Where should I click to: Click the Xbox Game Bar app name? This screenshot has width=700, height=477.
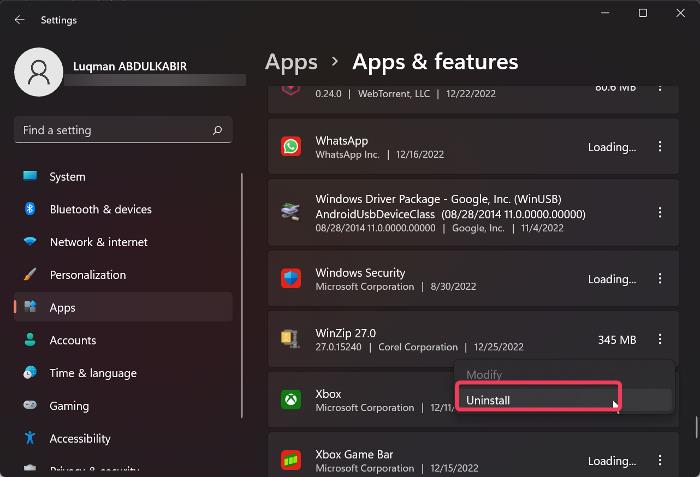[354, 454]
